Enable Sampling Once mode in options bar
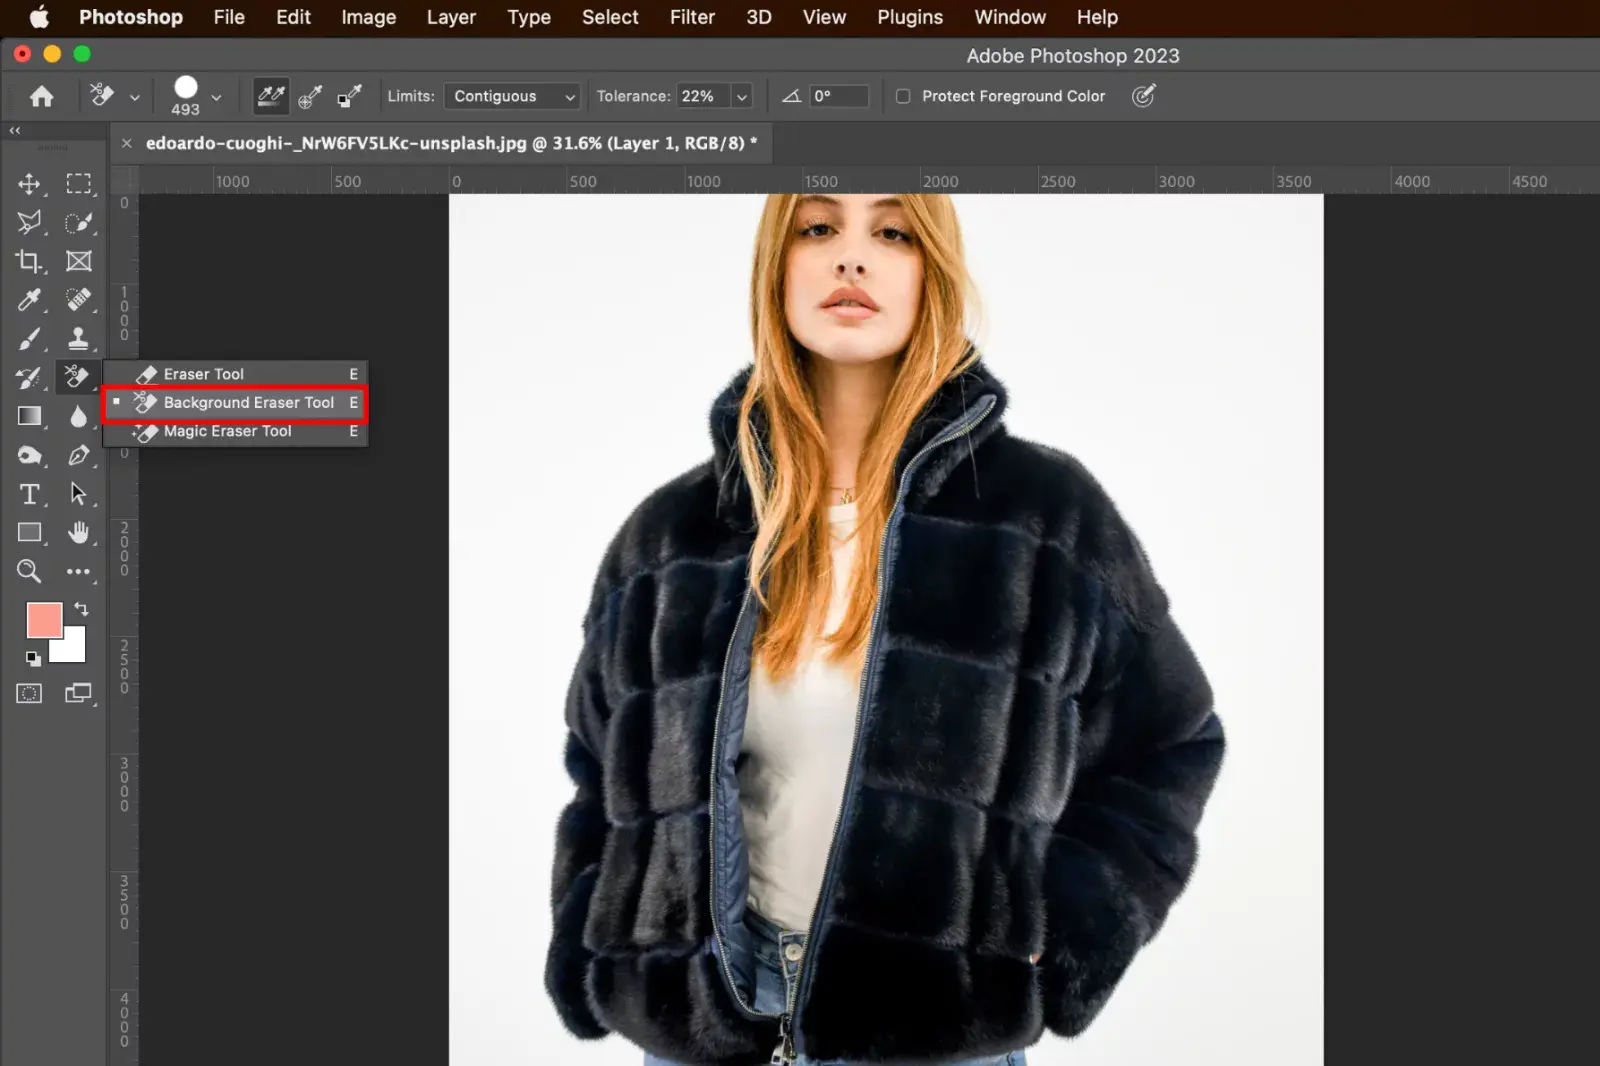The image size is (1600, 1066). [310, 96]
